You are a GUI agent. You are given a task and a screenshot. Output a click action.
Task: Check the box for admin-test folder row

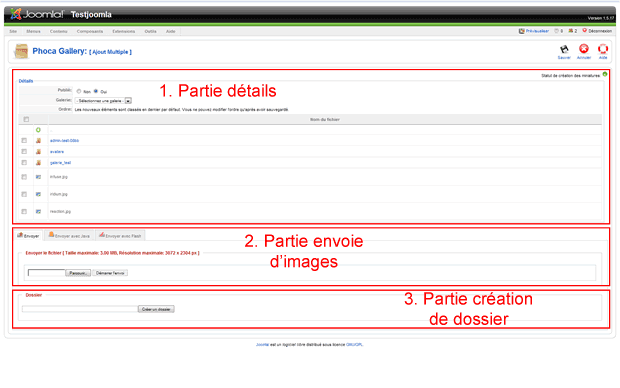(24, 140)
